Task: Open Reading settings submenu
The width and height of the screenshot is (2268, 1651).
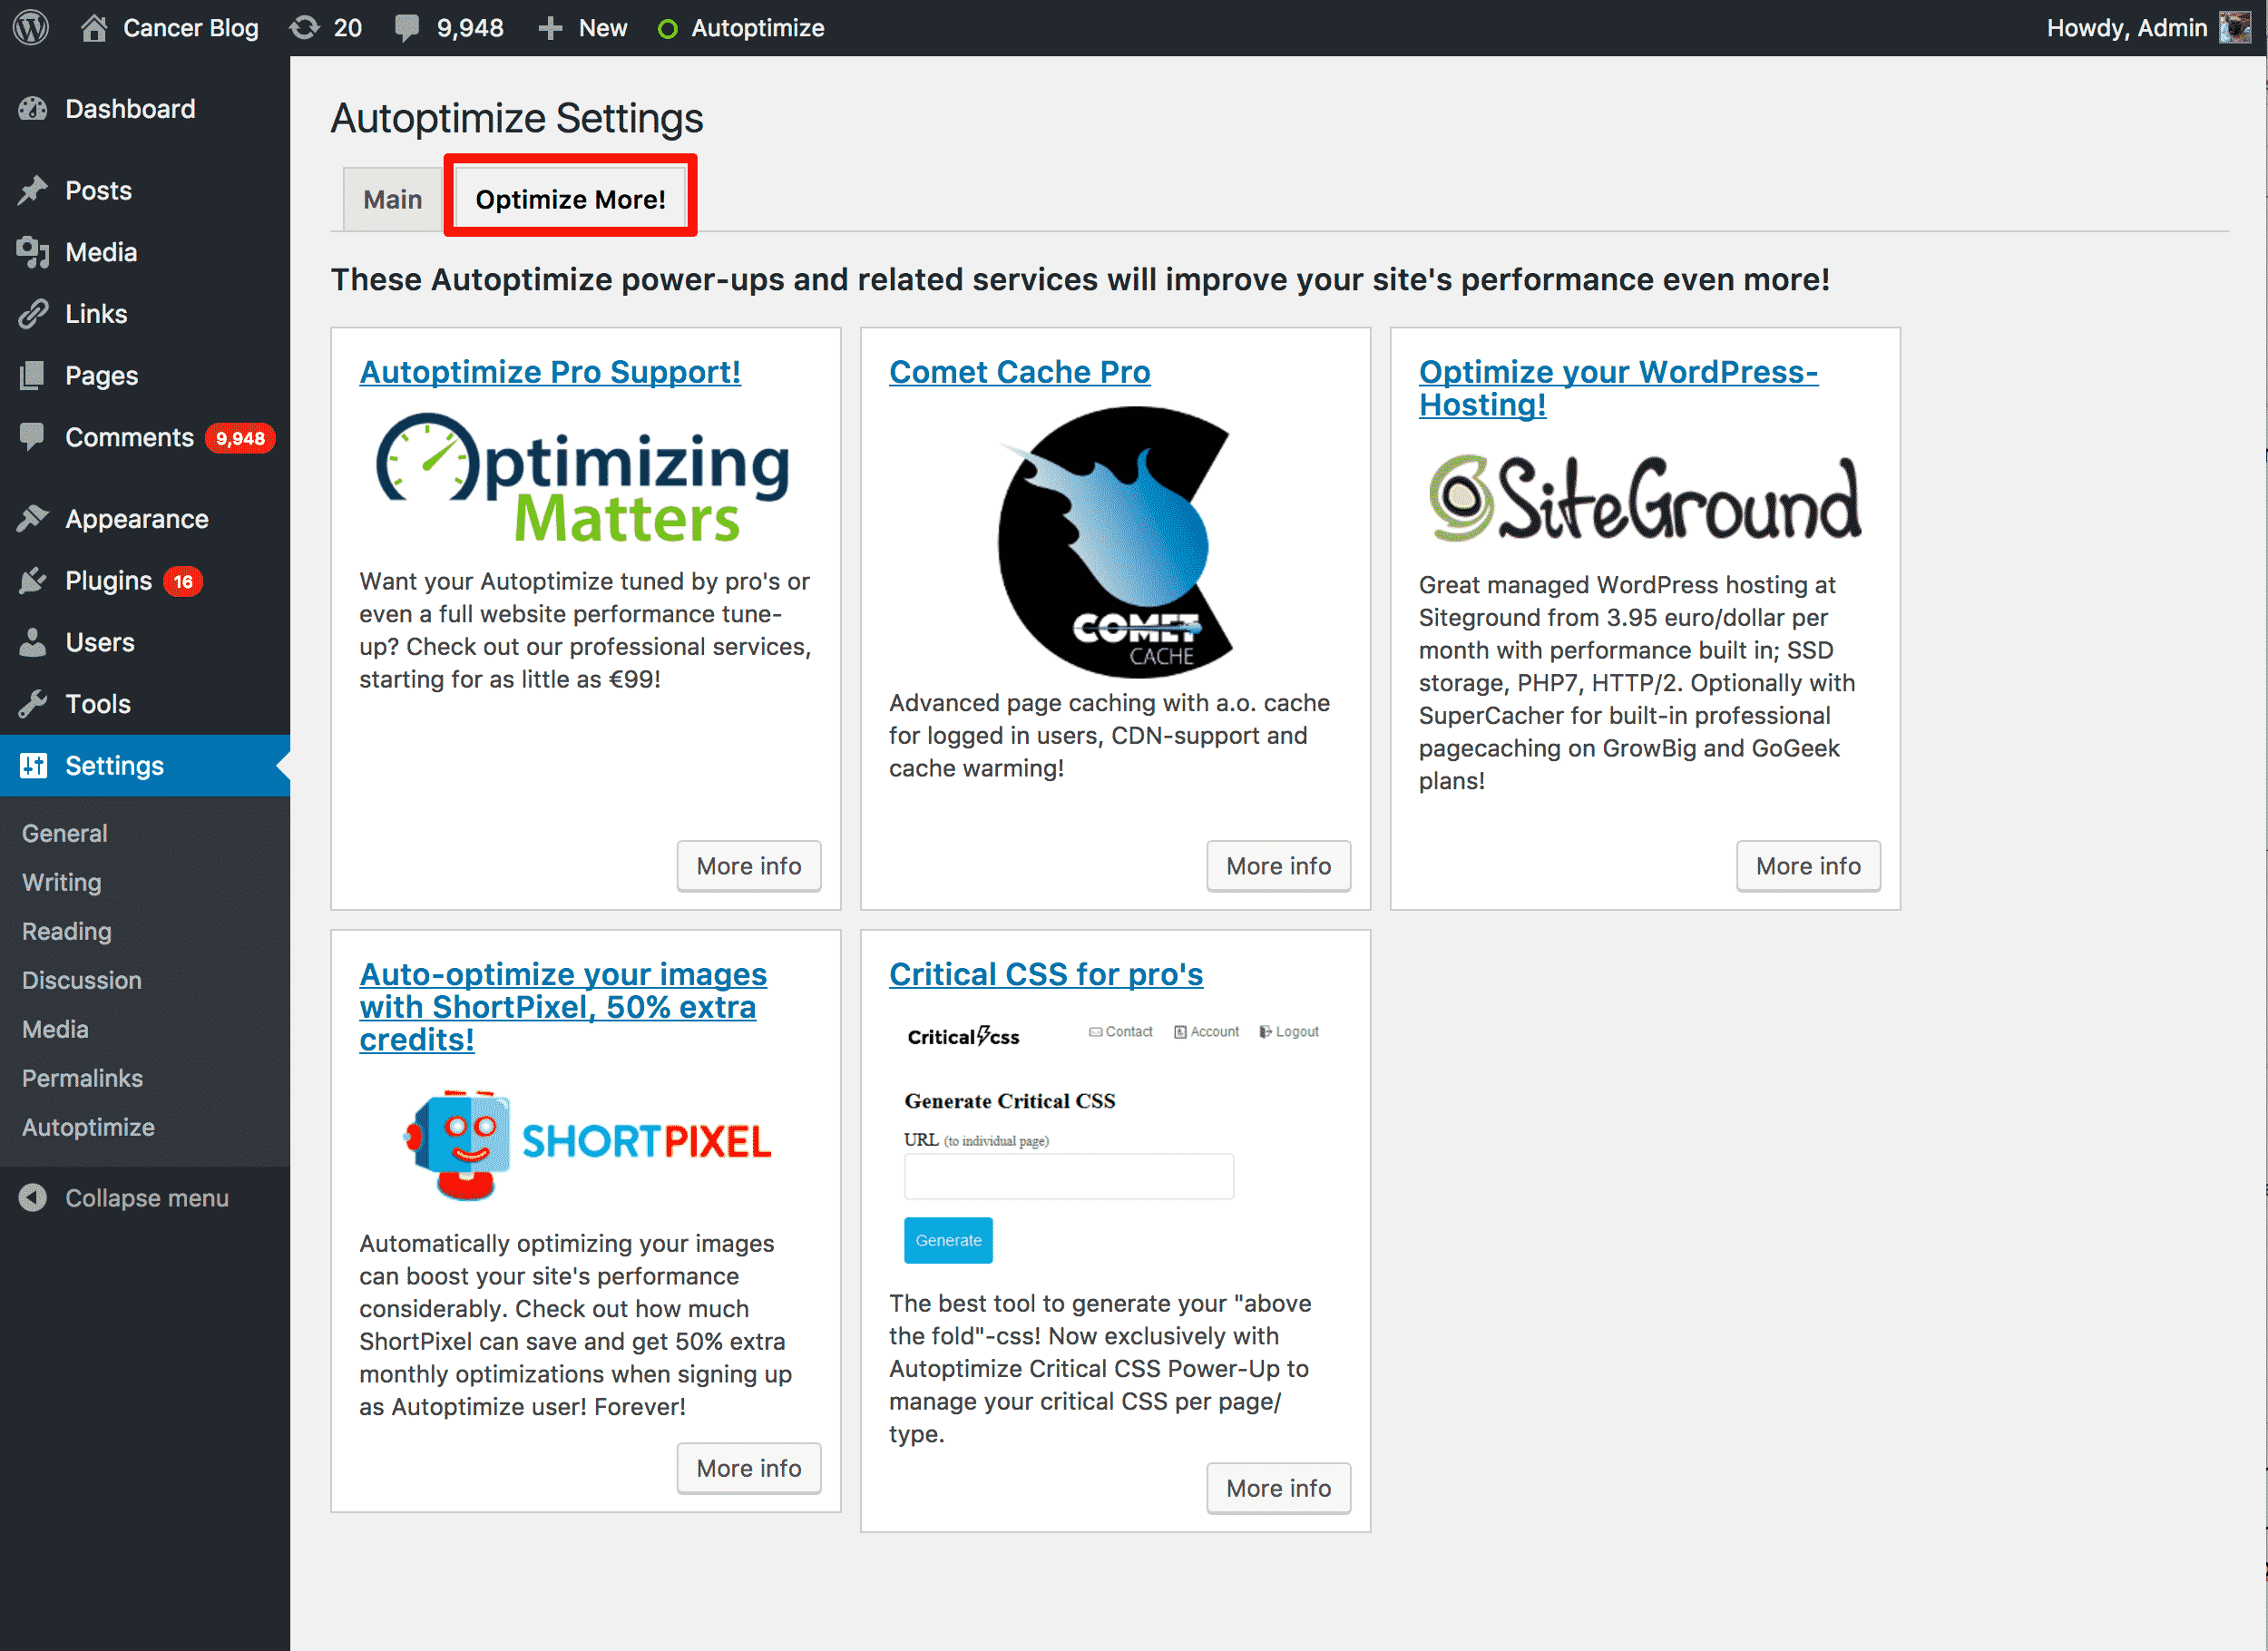Action: [67, 931]
